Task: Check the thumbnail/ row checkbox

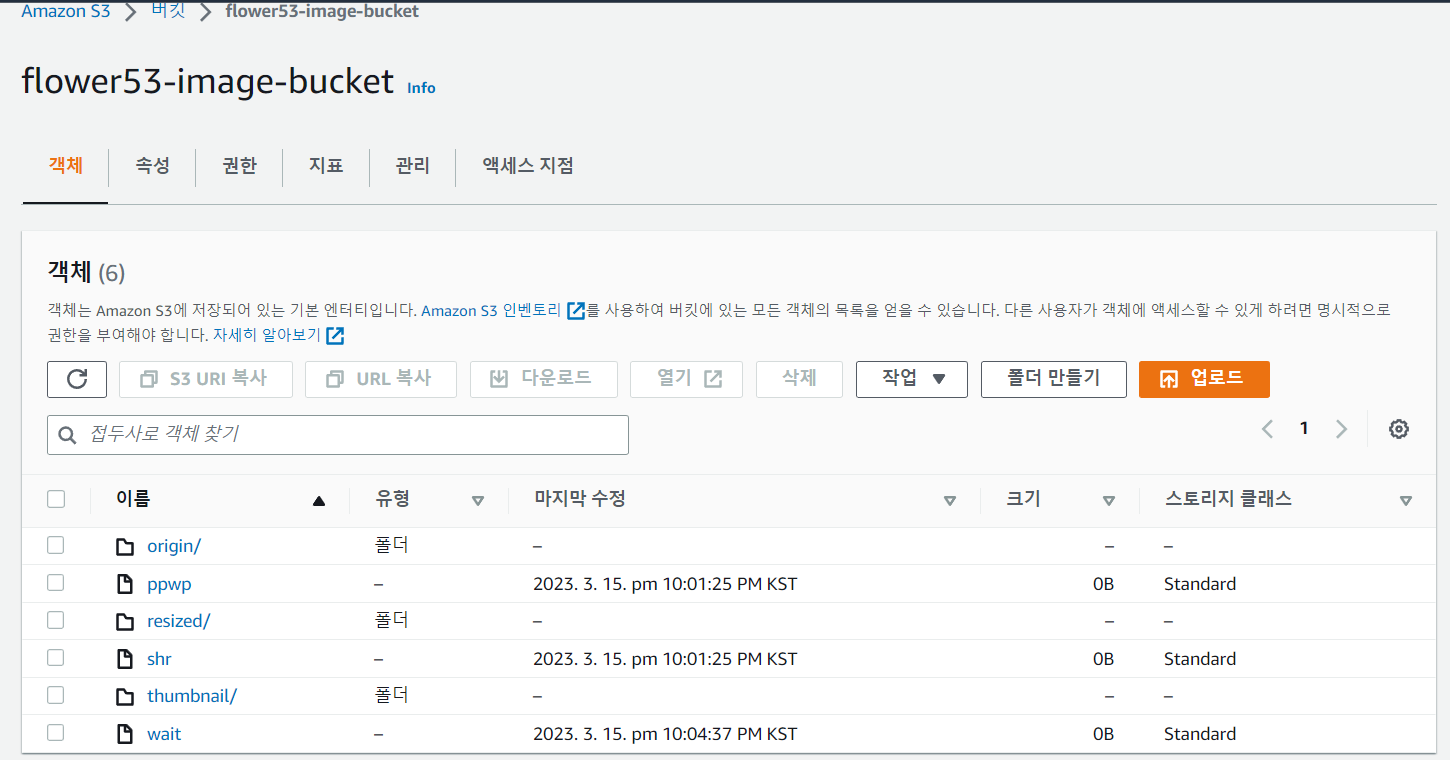Action: click(x=56, y=695)
